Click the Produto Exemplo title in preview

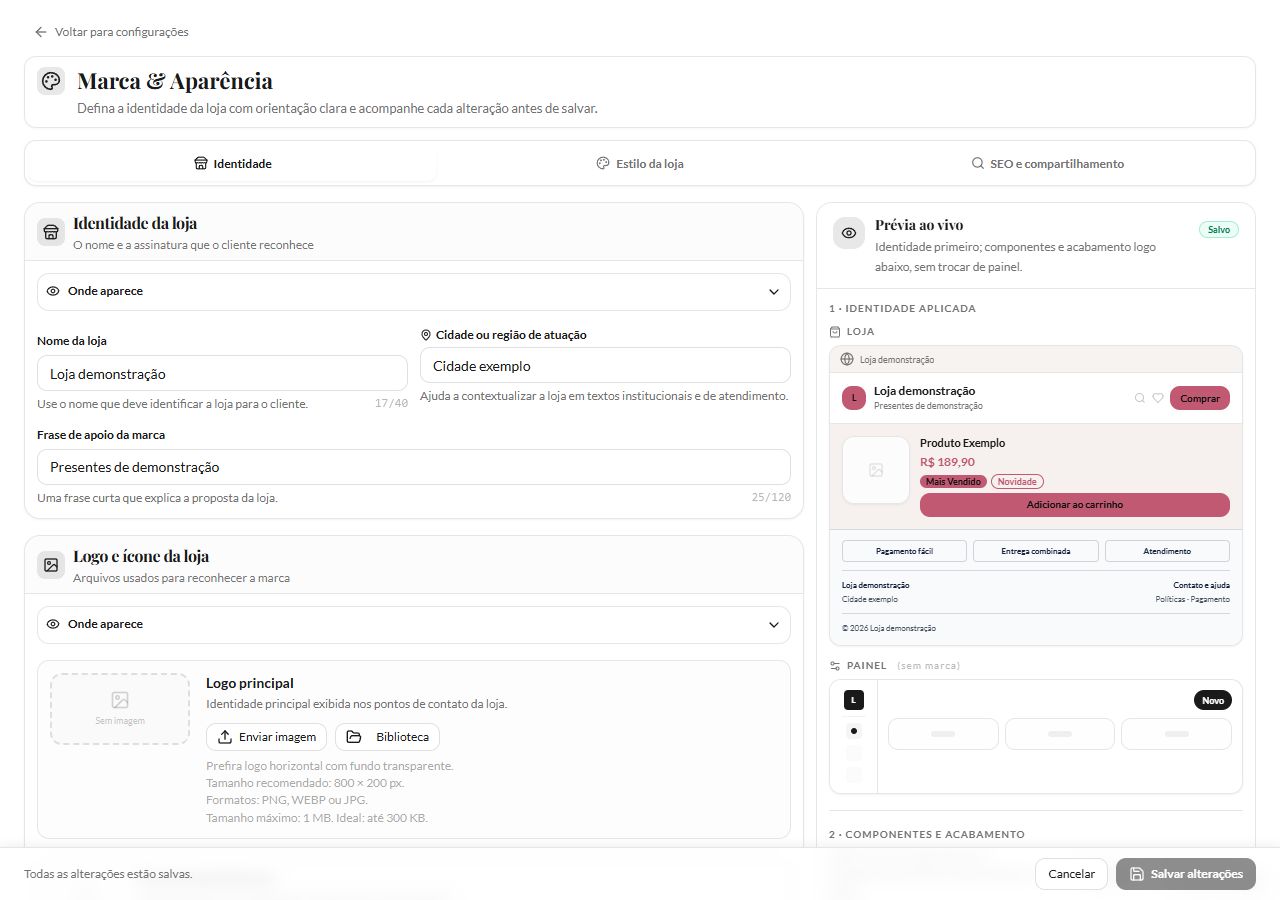tap(963, 443)
